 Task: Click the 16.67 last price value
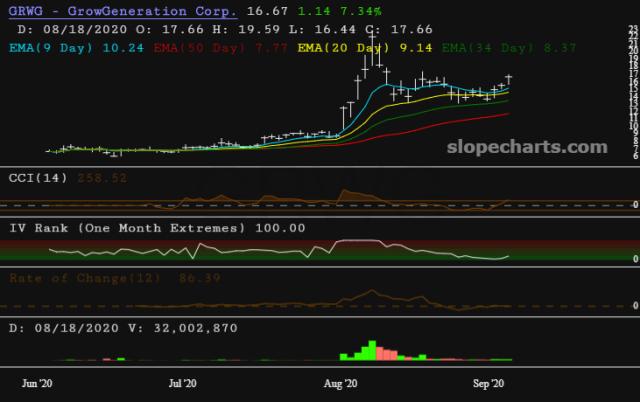click(x=266, y=11)
